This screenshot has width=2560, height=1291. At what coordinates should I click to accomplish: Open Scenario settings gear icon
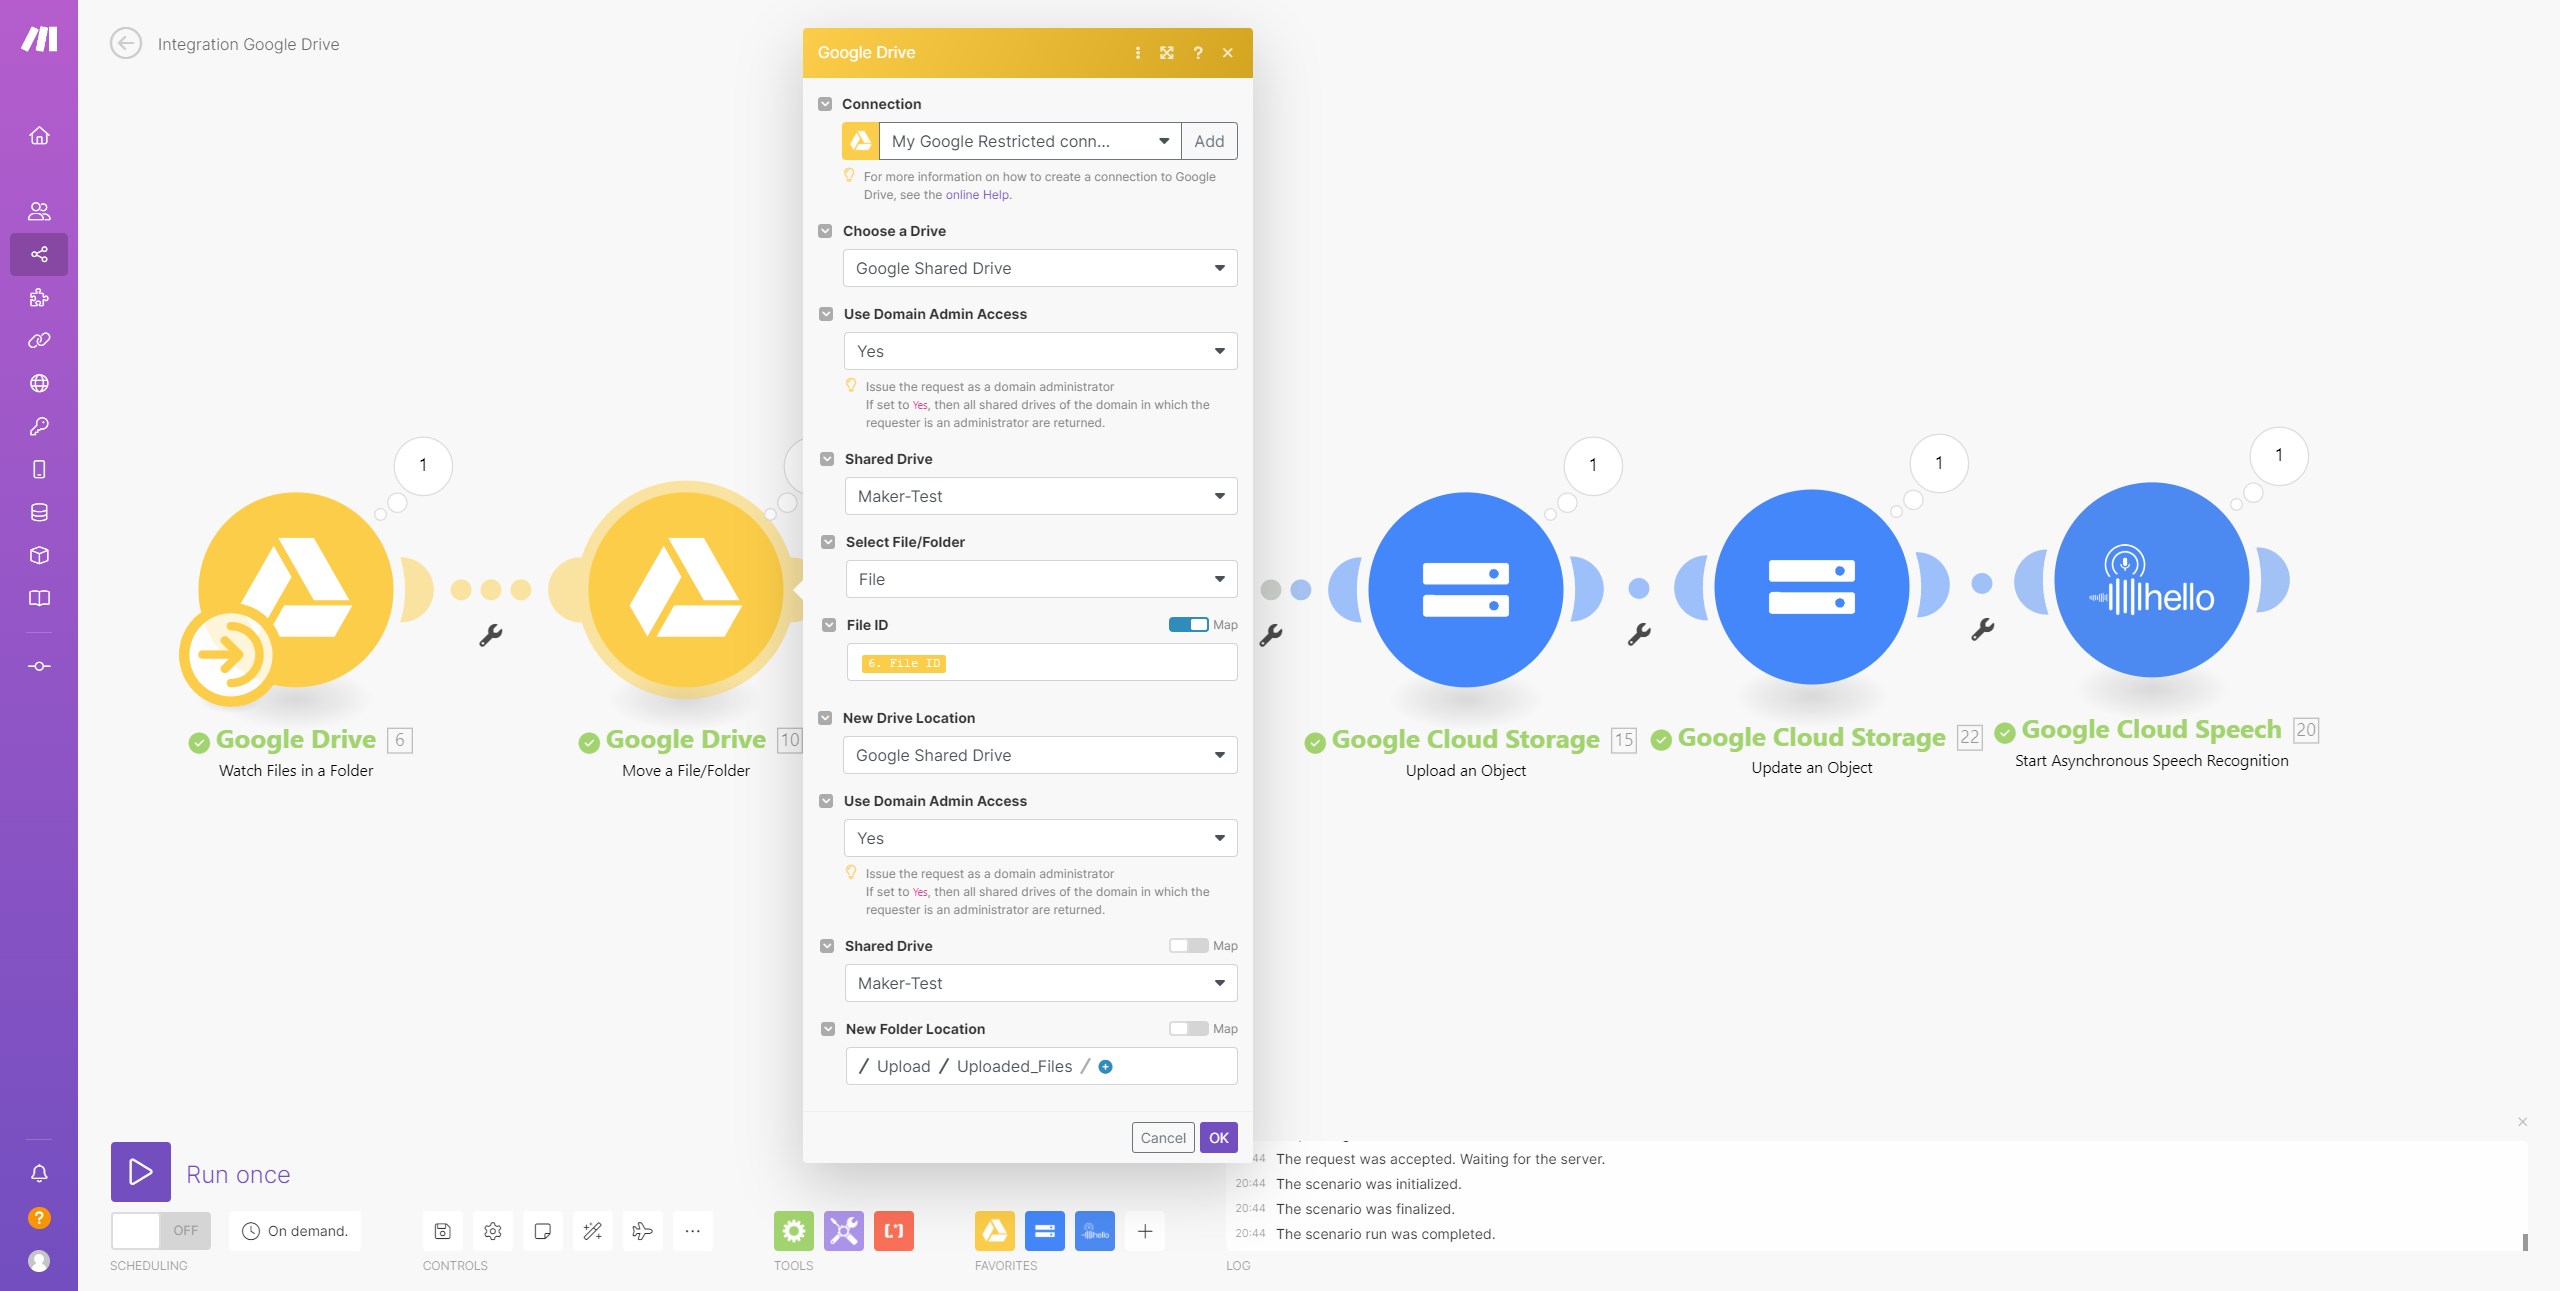(493, 1231)
